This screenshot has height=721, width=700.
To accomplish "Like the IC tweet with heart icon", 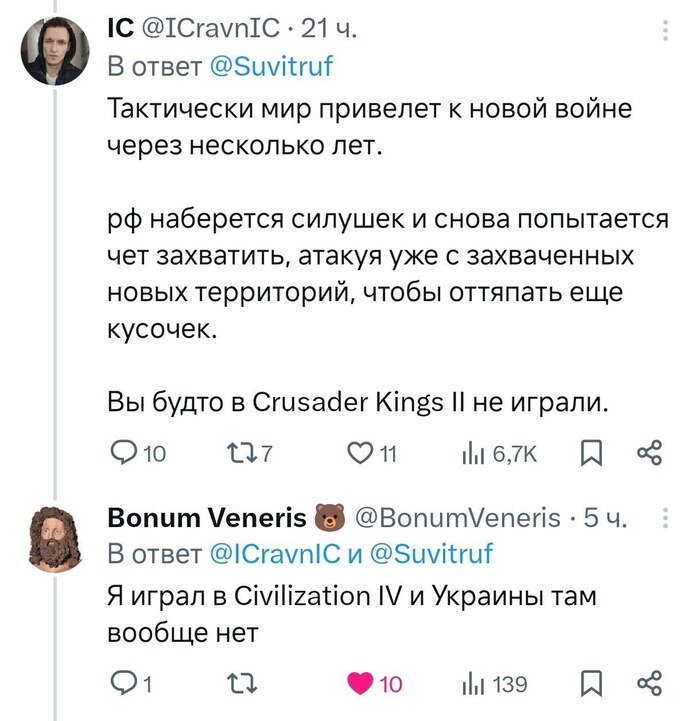I will pyautogui.click(x=359, y=455).
